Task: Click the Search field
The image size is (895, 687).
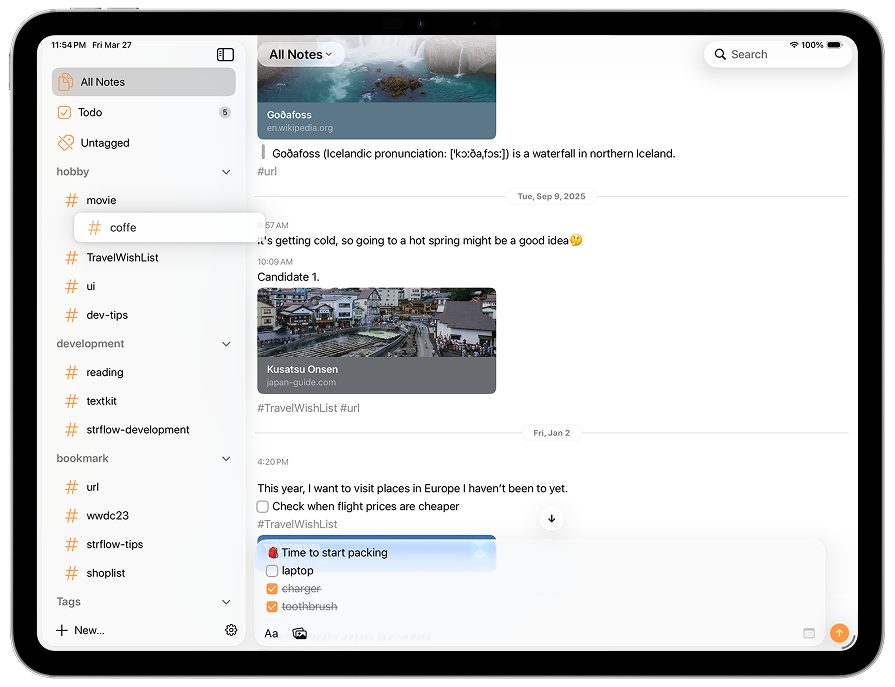Action: 776,55
